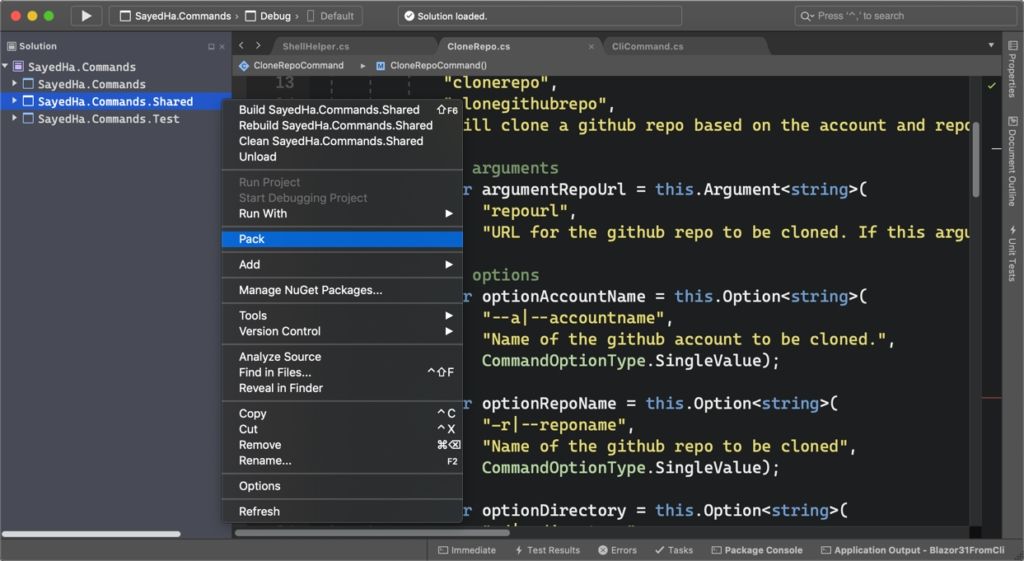Viewport: 1024px width, 561px height.
Task: Open CloneRepoCommand() member breadcrumb
Action: coord(431,65)
